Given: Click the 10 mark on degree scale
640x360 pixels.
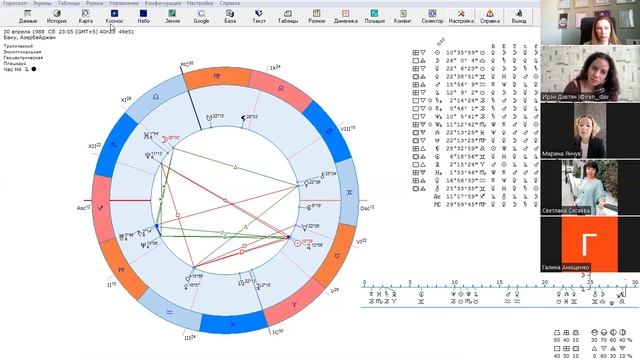Looking at the screenshot, I should point(454,282).
